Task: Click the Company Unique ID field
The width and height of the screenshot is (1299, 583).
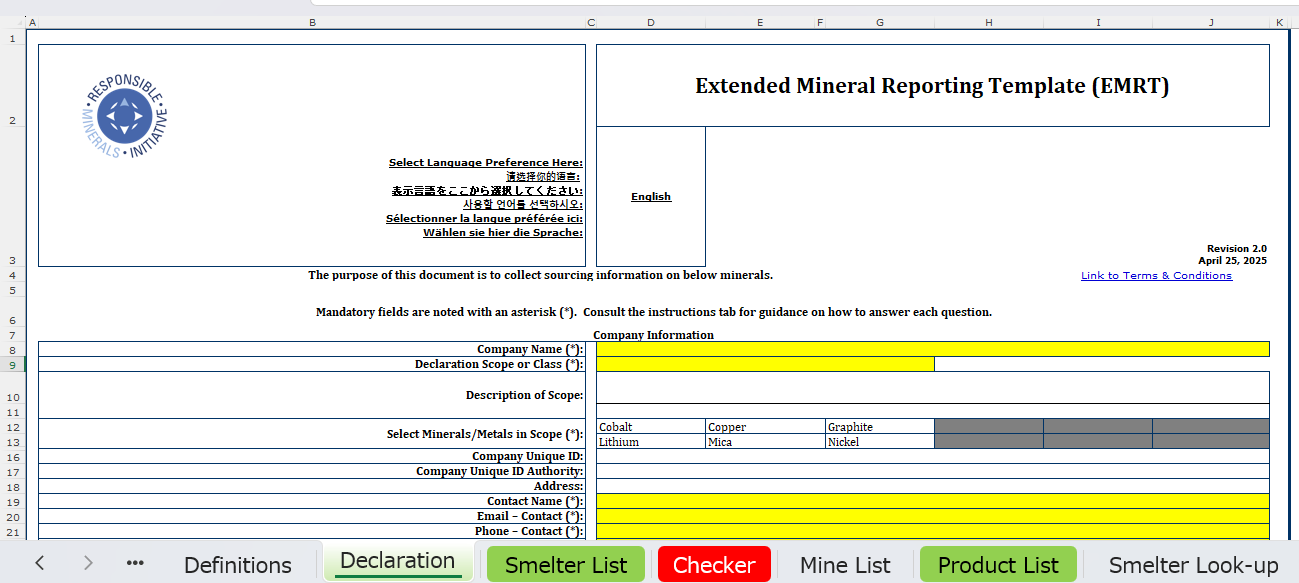Action: tap(933, 456)
